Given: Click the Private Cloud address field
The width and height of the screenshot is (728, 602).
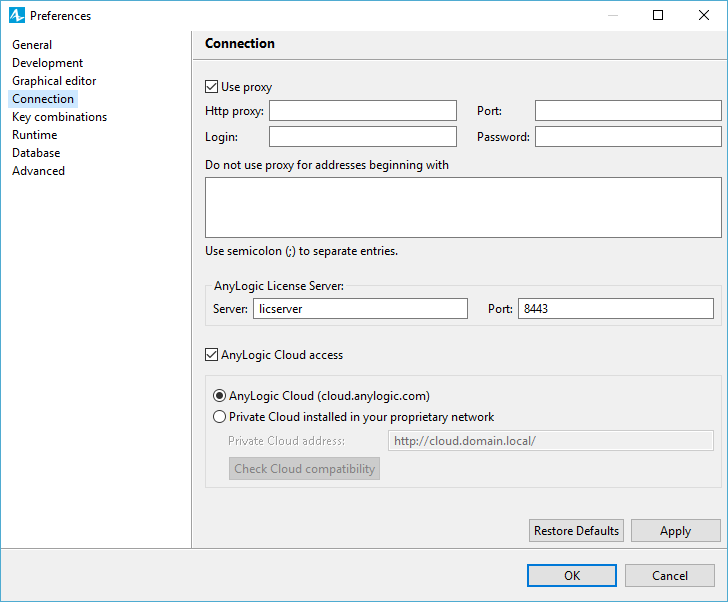Looking at the screenshot, I should click(x=551, y=440).
